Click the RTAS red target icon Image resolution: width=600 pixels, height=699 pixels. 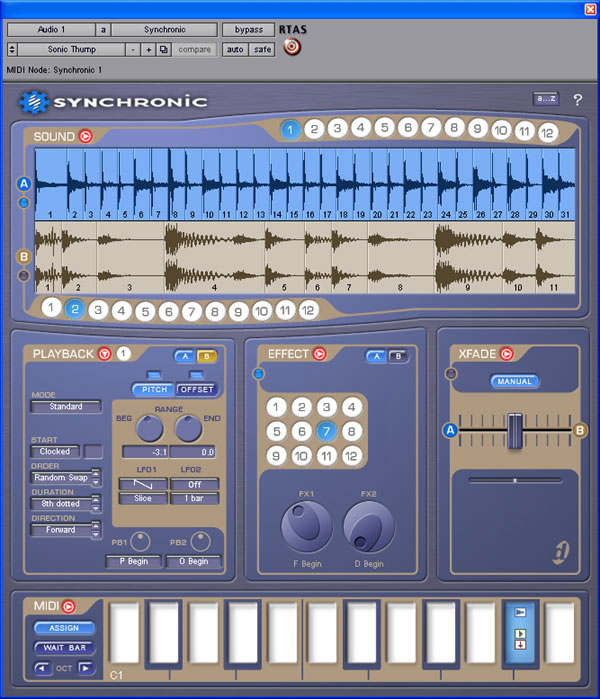[292, 47]
